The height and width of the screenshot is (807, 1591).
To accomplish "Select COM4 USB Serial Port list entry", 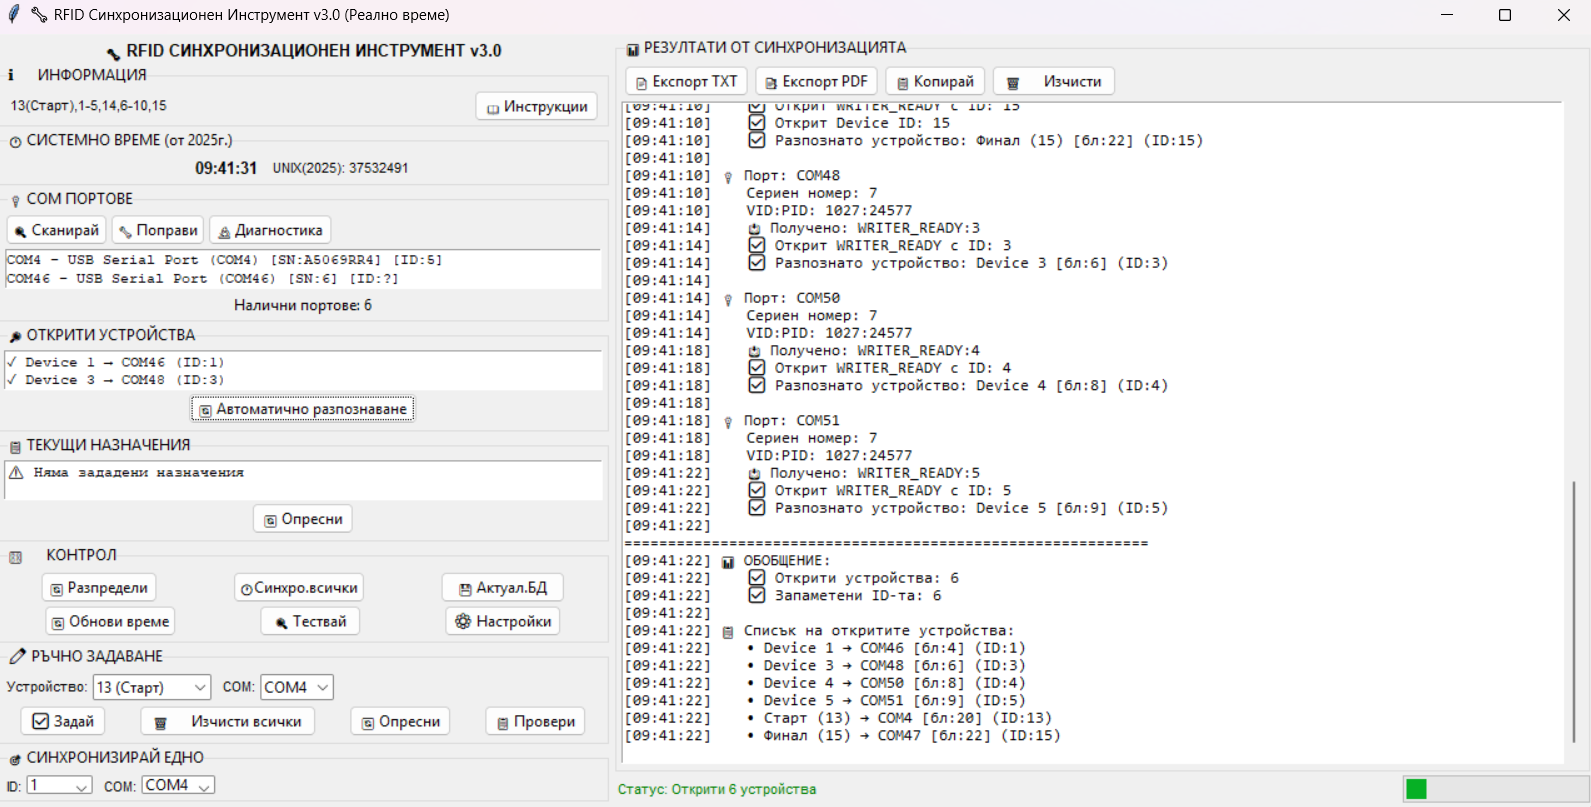I will coord(224,260).
